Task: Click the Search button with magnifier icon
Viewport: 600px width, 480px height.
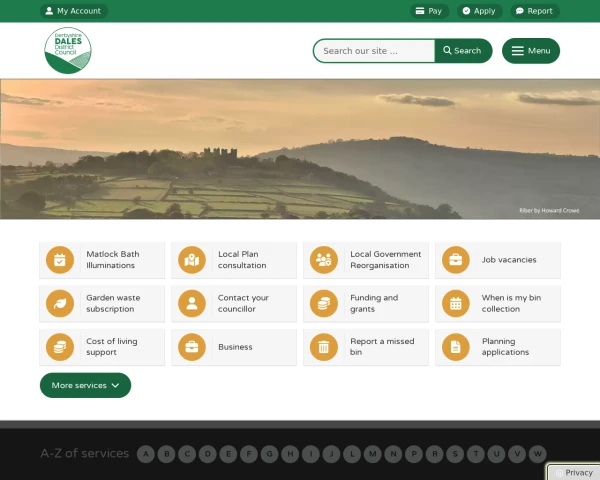Action: coord(463,51)
